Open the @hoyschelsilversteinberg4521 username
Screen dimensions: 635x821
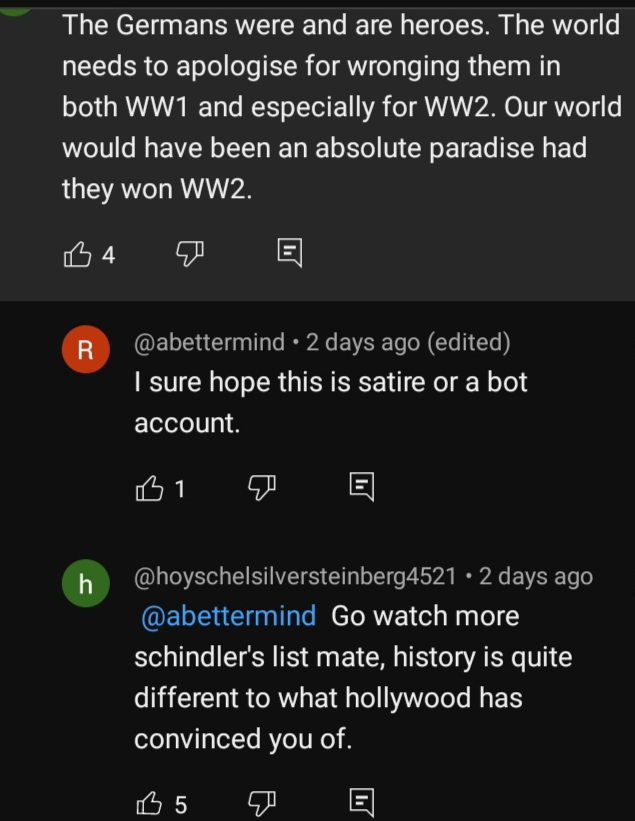coord(295,576)
